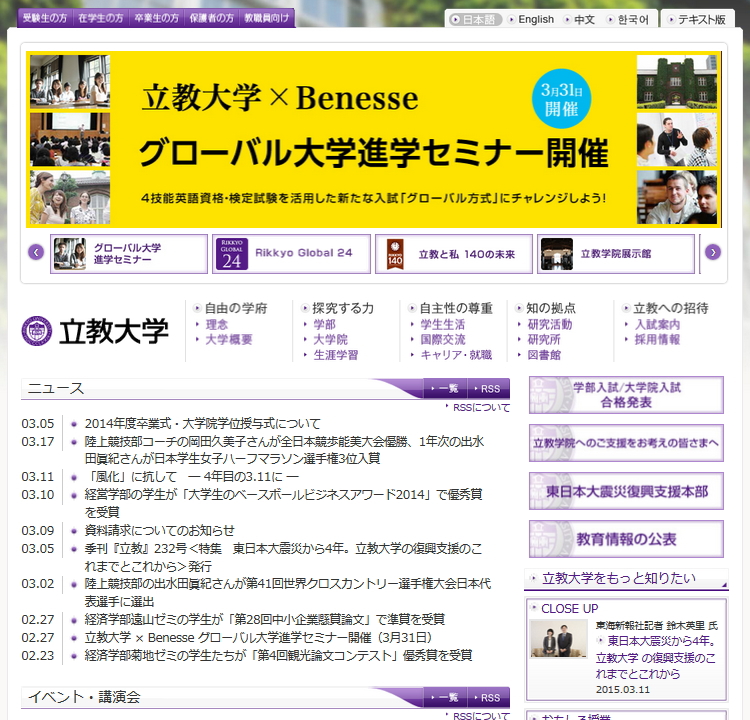This screenshot has width=750, height=720.
Task: Open the 資料請求についてのお知らせ news item
Action: pyautogui.click(x=159, y=530)
